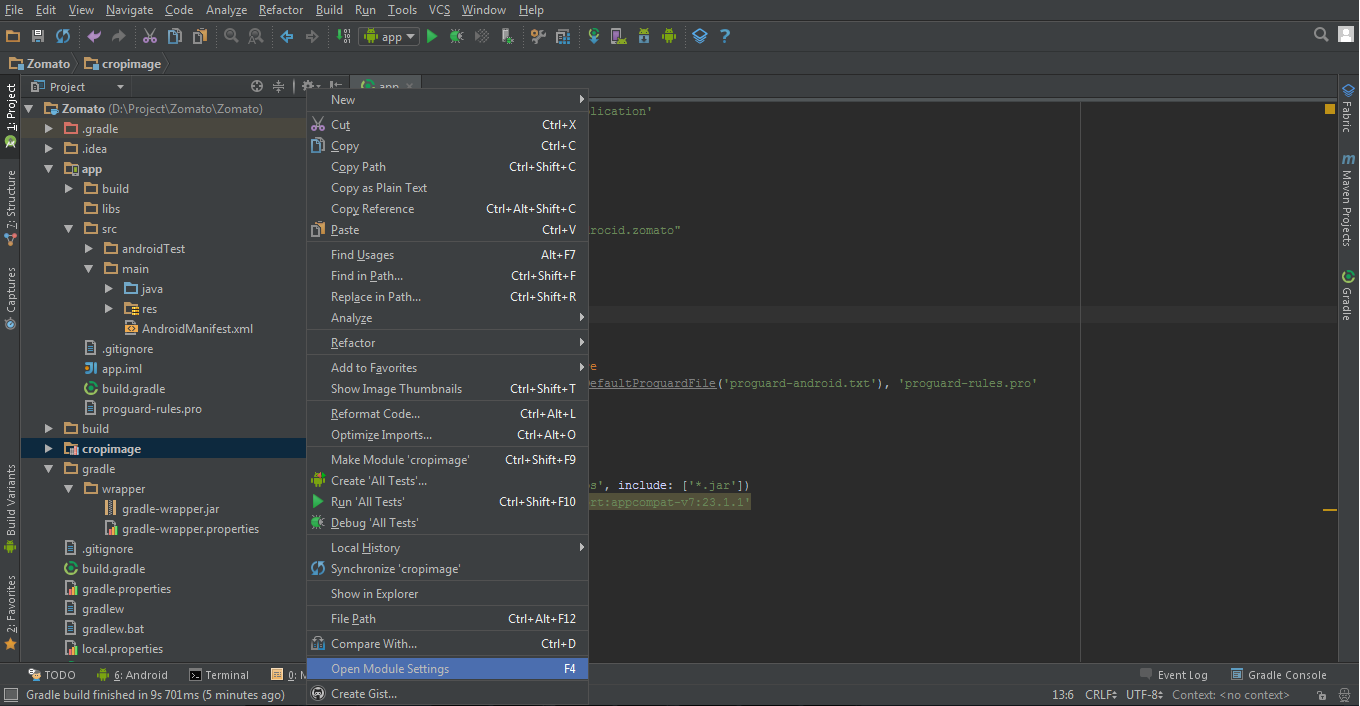The image size is (1360, 706).
Task: Select proguard-rules.pro in the project tree
Action: pos(142,409)
